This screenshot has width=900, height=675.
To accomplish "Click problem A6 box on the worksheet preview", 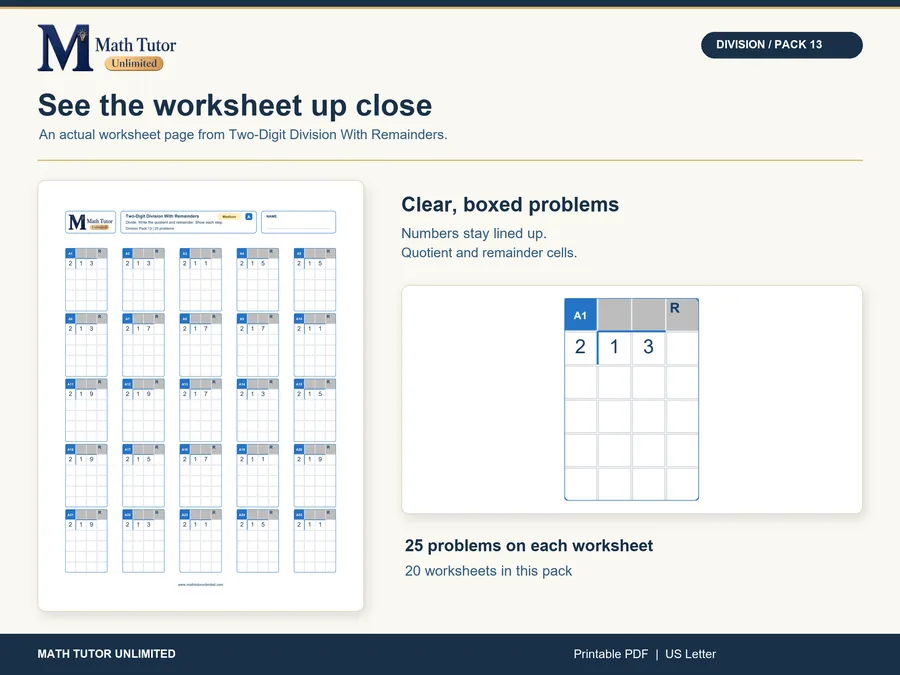I will pos(86,345).
